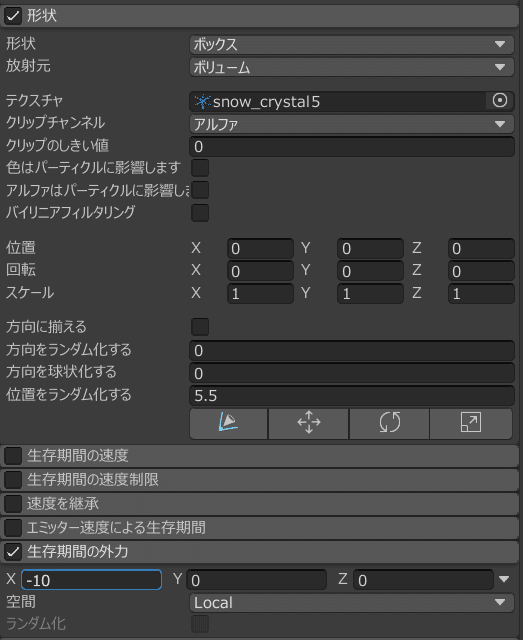
Task: Click the スケール X value field
Action: point(260,293)
